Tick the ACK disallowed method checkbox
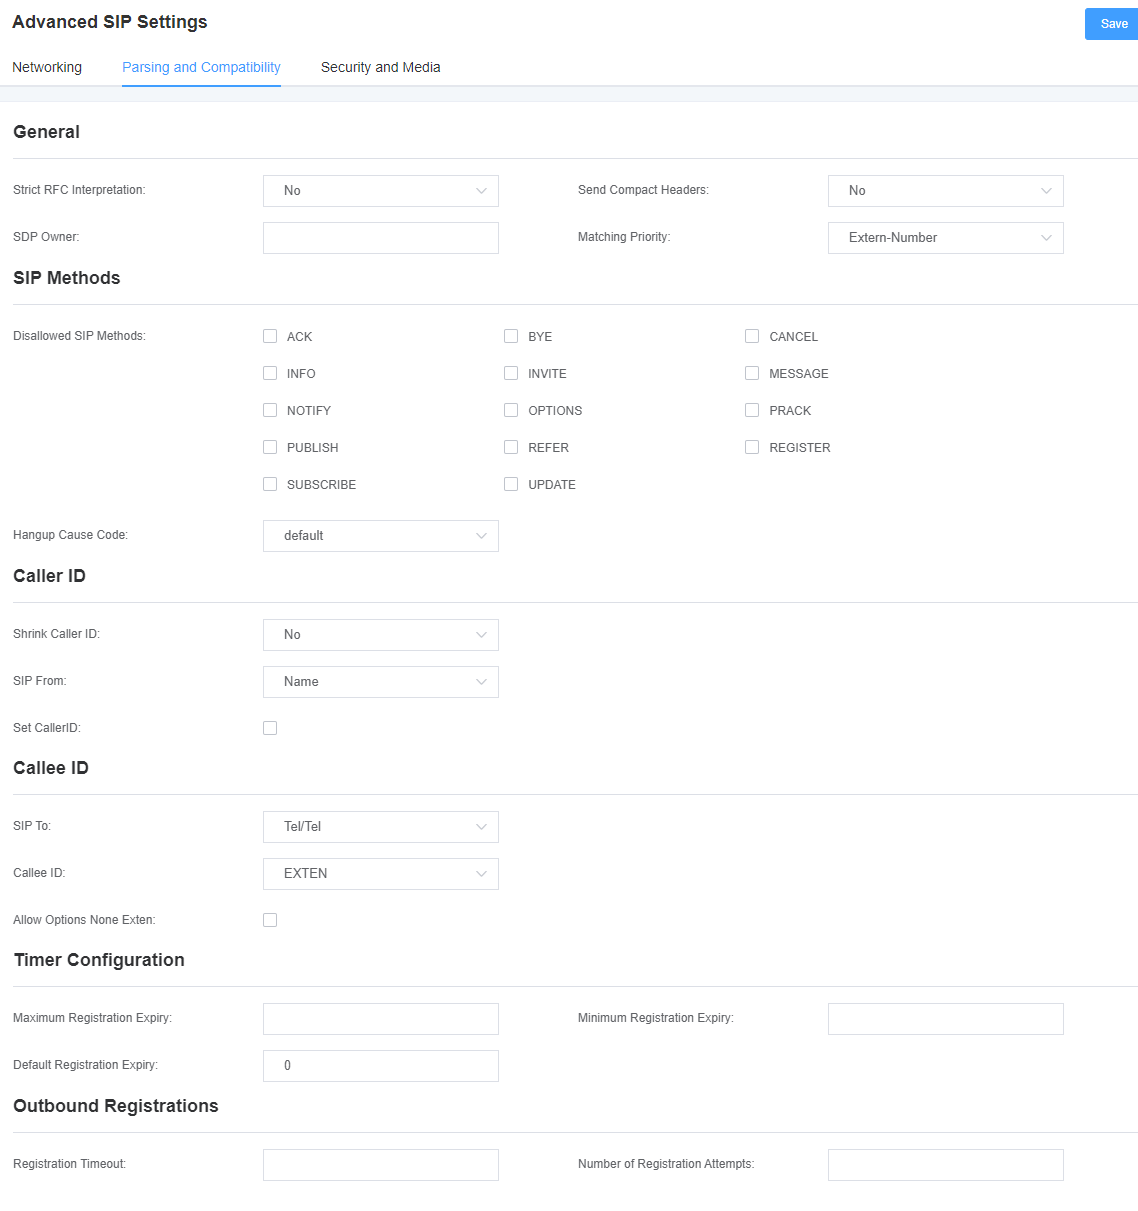The height and width of the screenshot is (1211, 1138). point(270,336)
